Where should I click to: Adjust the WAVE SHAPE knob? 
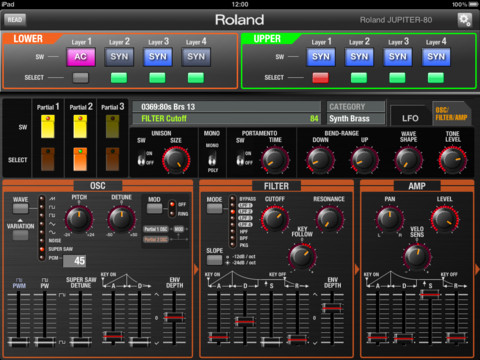coord(409,160)
